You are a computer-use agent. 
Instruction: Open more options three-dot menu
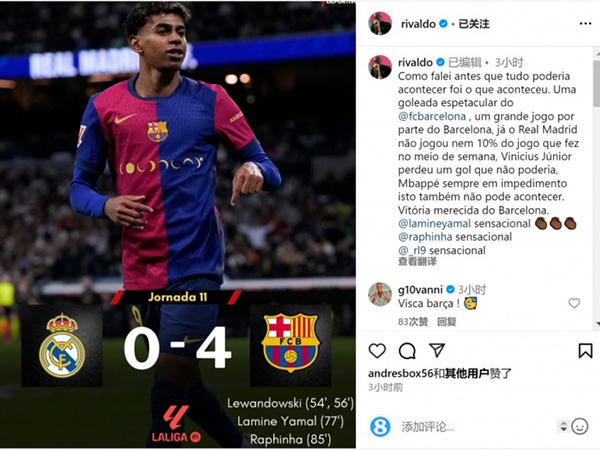tap(585, 24)
